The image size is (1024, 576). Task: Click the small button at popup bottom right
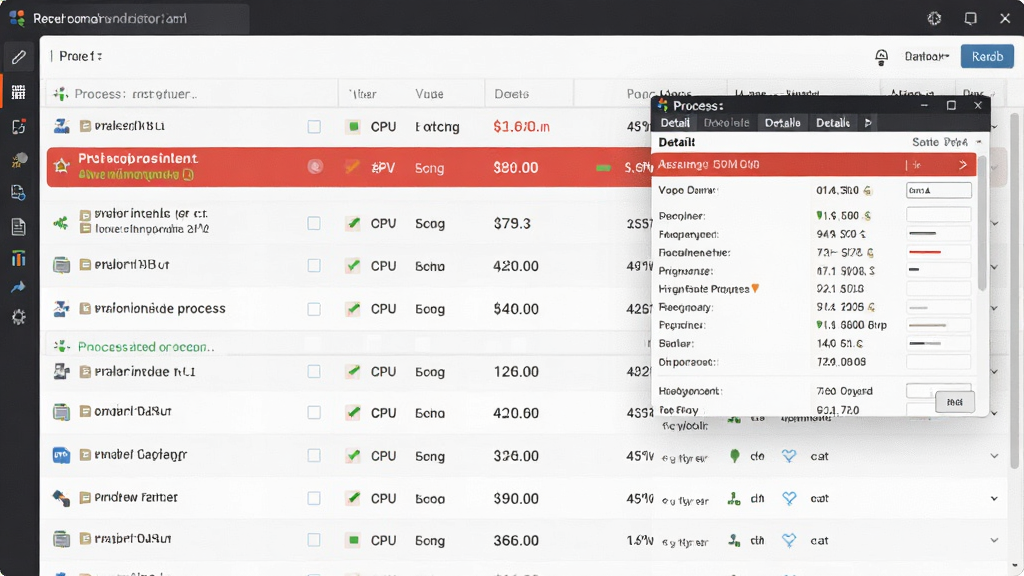pos(955,402)
